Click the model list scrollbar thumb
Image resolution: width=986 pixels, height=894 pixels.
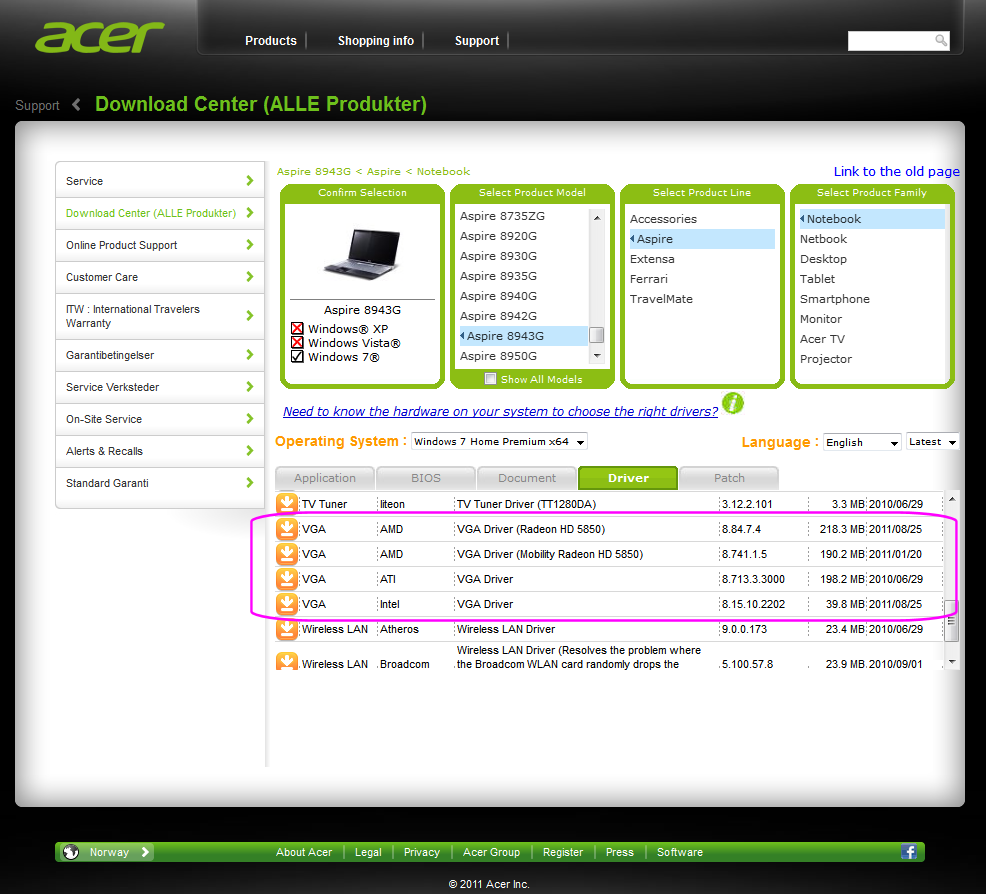point(597,335)
